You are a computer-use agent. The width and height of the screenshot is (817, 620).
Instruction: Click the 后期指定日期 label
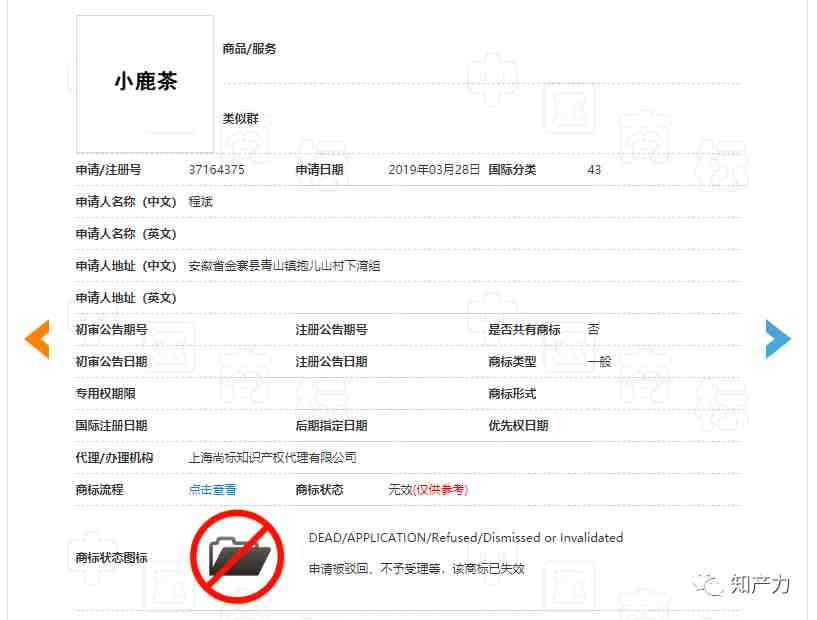point(331,426)
